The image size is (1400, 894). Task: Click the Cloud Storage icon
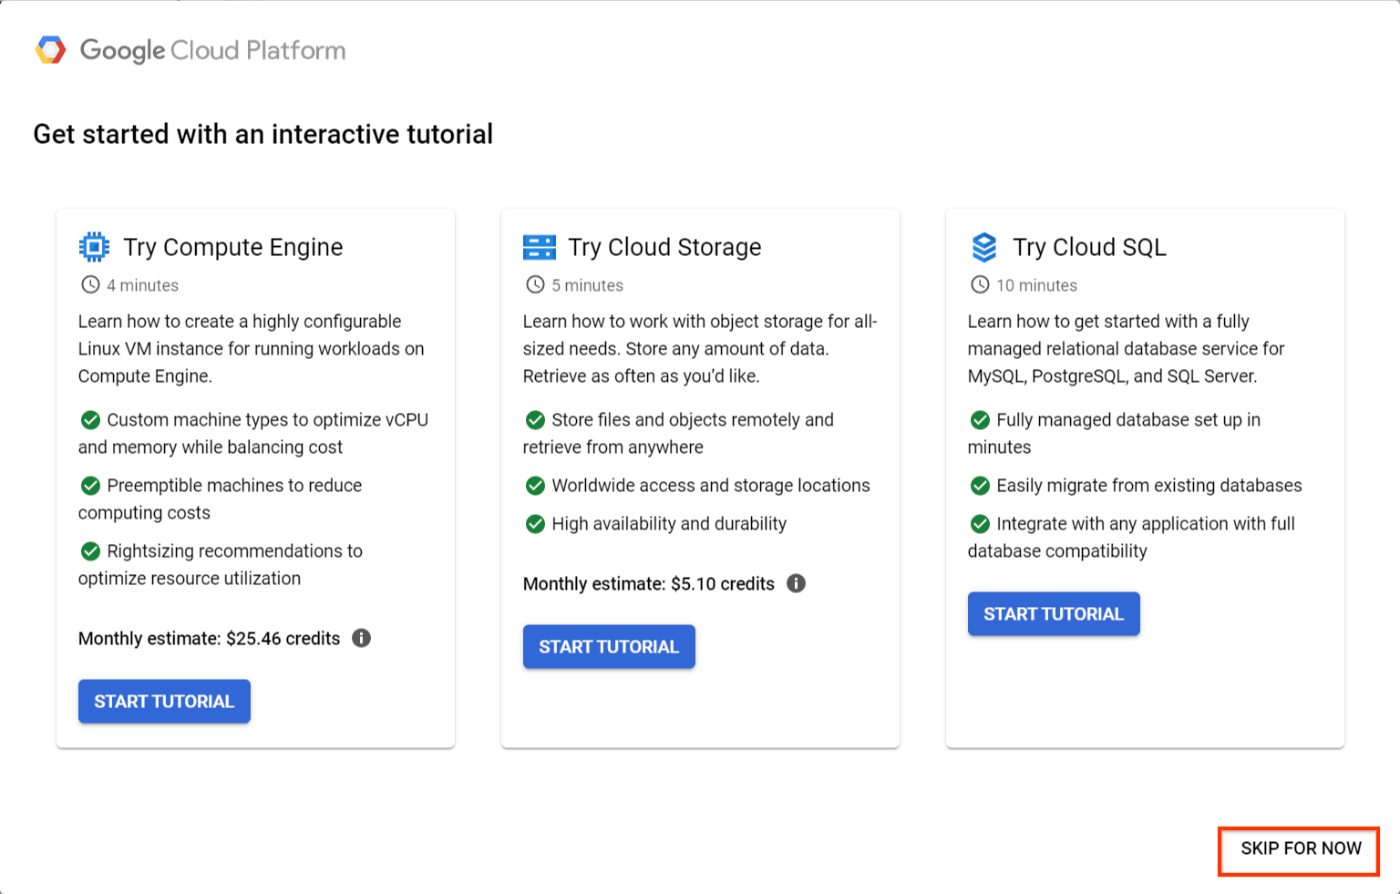tap(538, 247)
